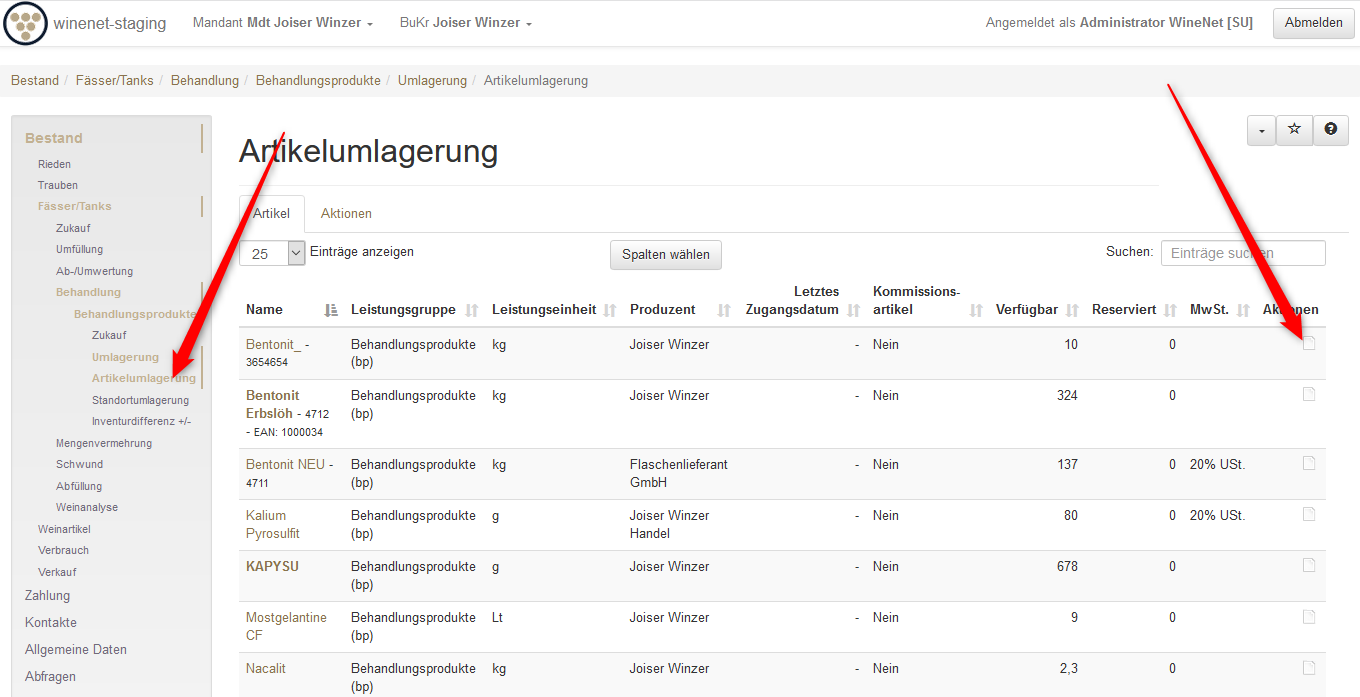This screenshot has width=1360, height=697.
Task: Sort by Produzent column arrows
Action: pos(719,310)
